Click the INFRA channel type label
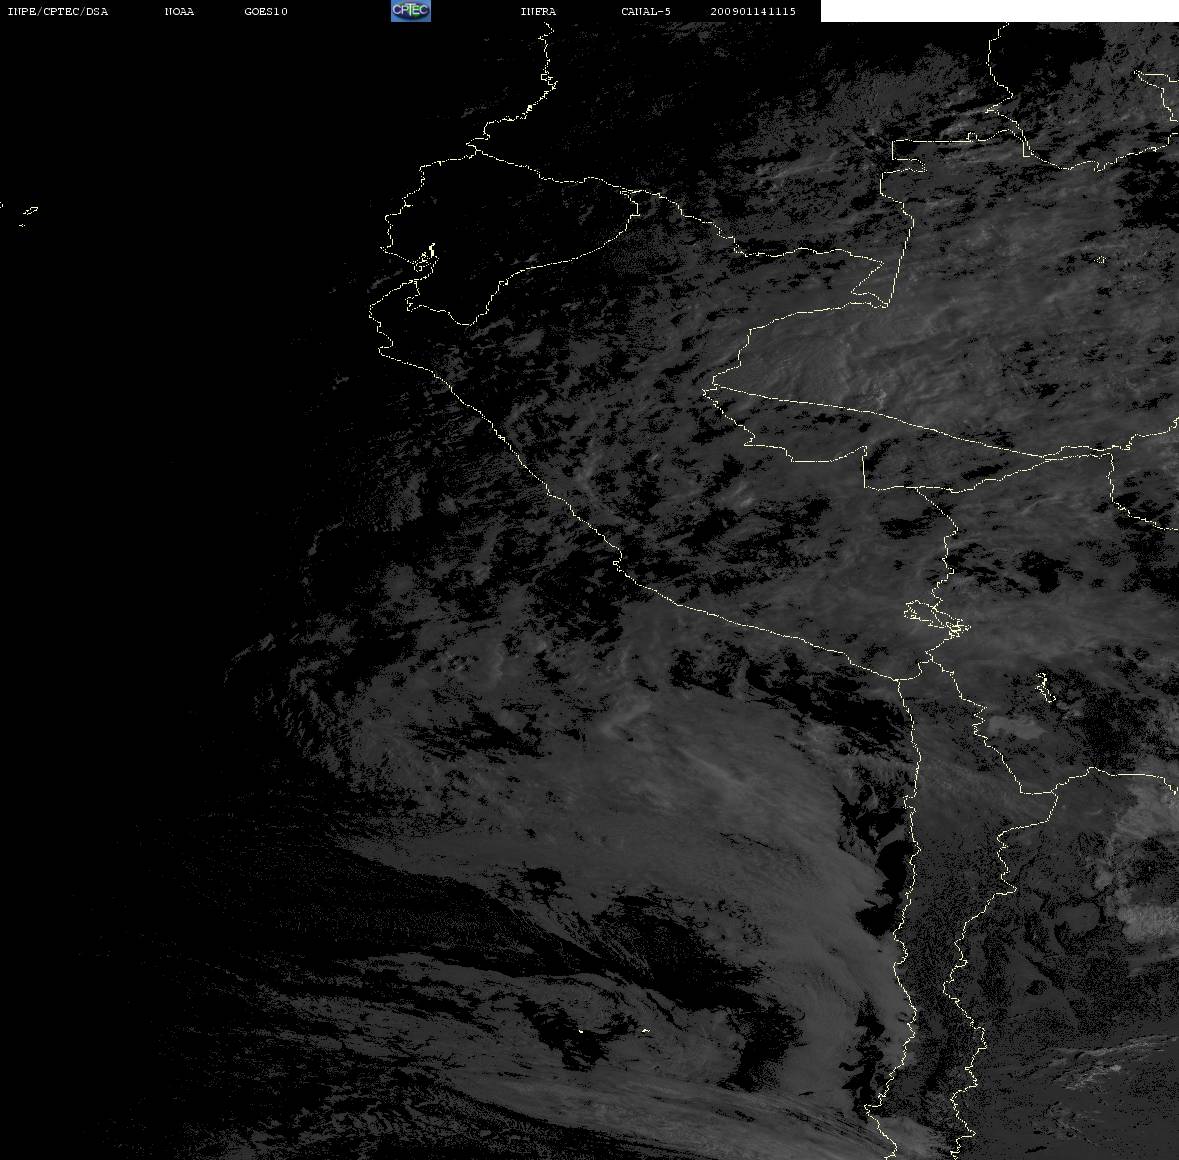 (538, 11)
